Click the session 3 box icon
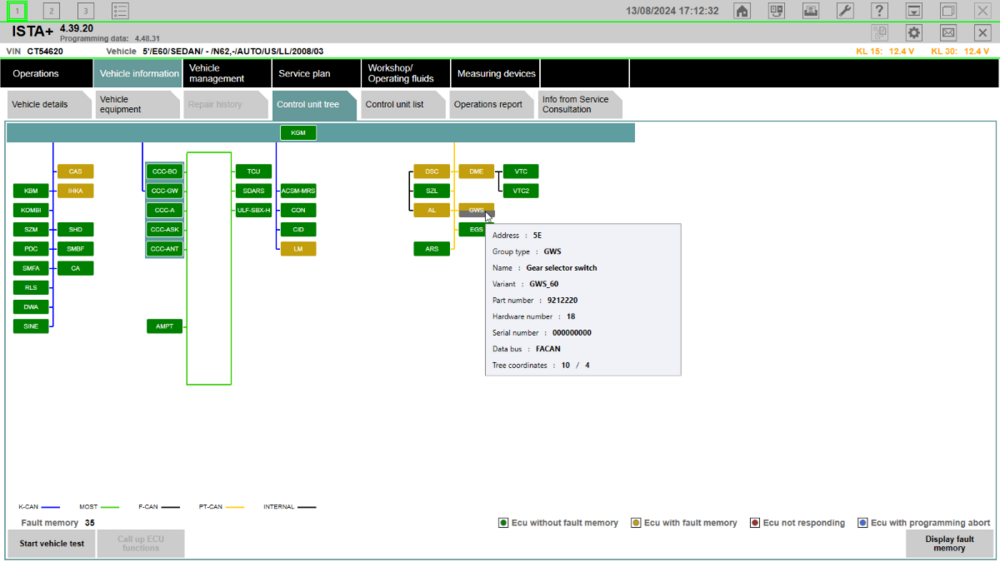Screen dimensions: 1000x562 coord(85,11)
